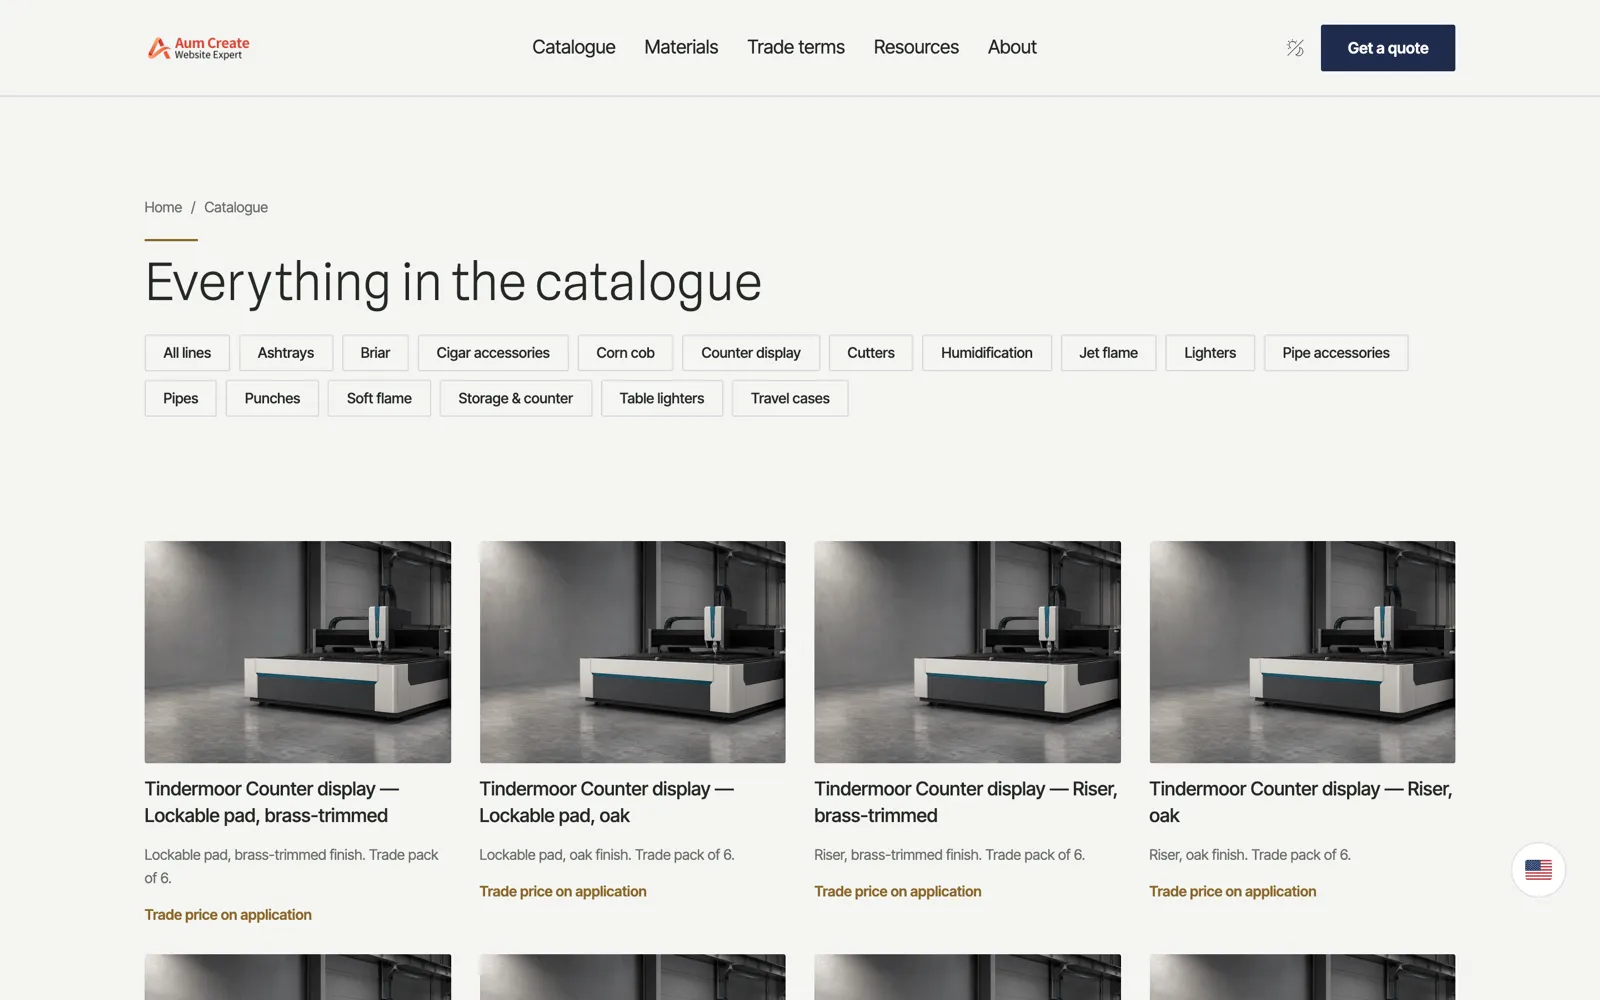Filter by Lighters
The width and height of the screenshot is (1600, 1000).
click(x=1210, y=353)
